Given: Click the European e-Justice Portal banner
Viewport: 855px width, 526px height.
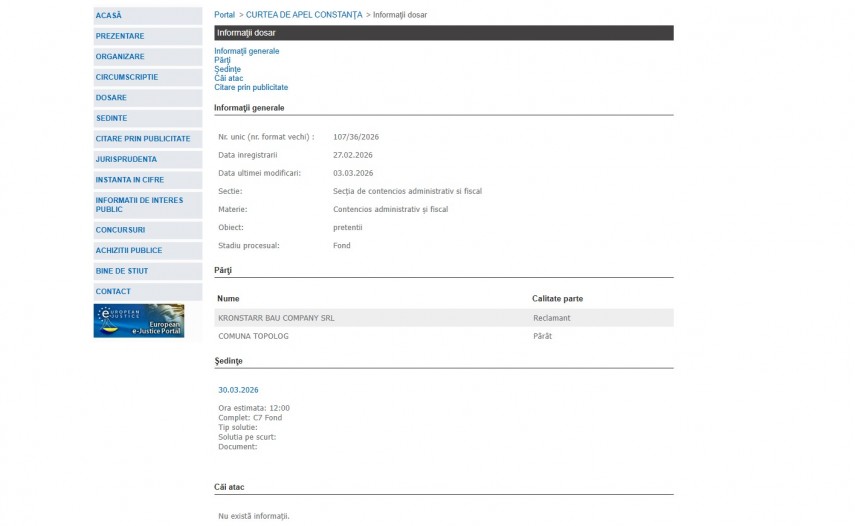Looking at the screenshot, I should (138, 321).
